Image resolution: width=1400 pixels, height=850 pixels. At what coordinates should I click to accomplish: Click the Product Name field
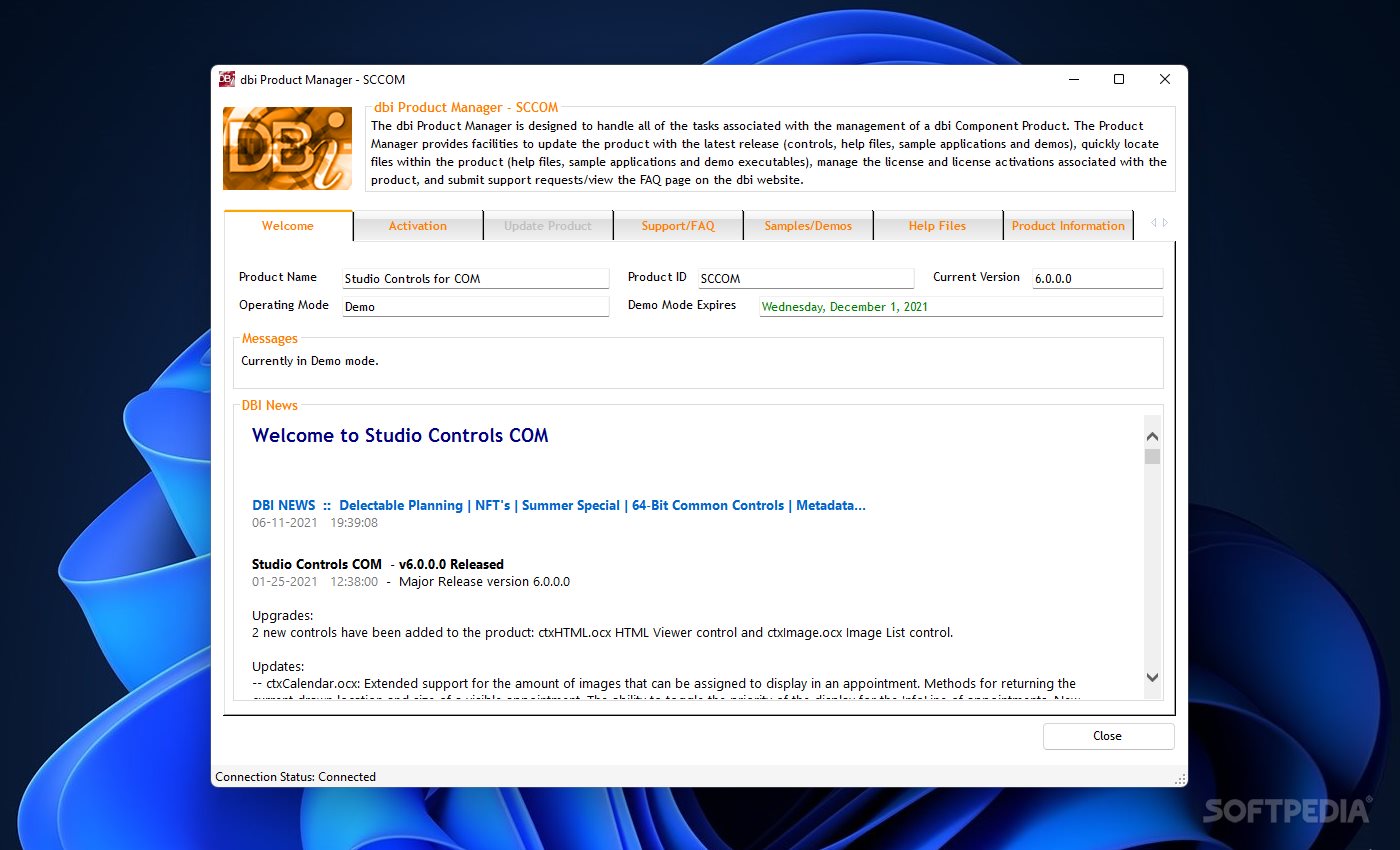(476, 279)
